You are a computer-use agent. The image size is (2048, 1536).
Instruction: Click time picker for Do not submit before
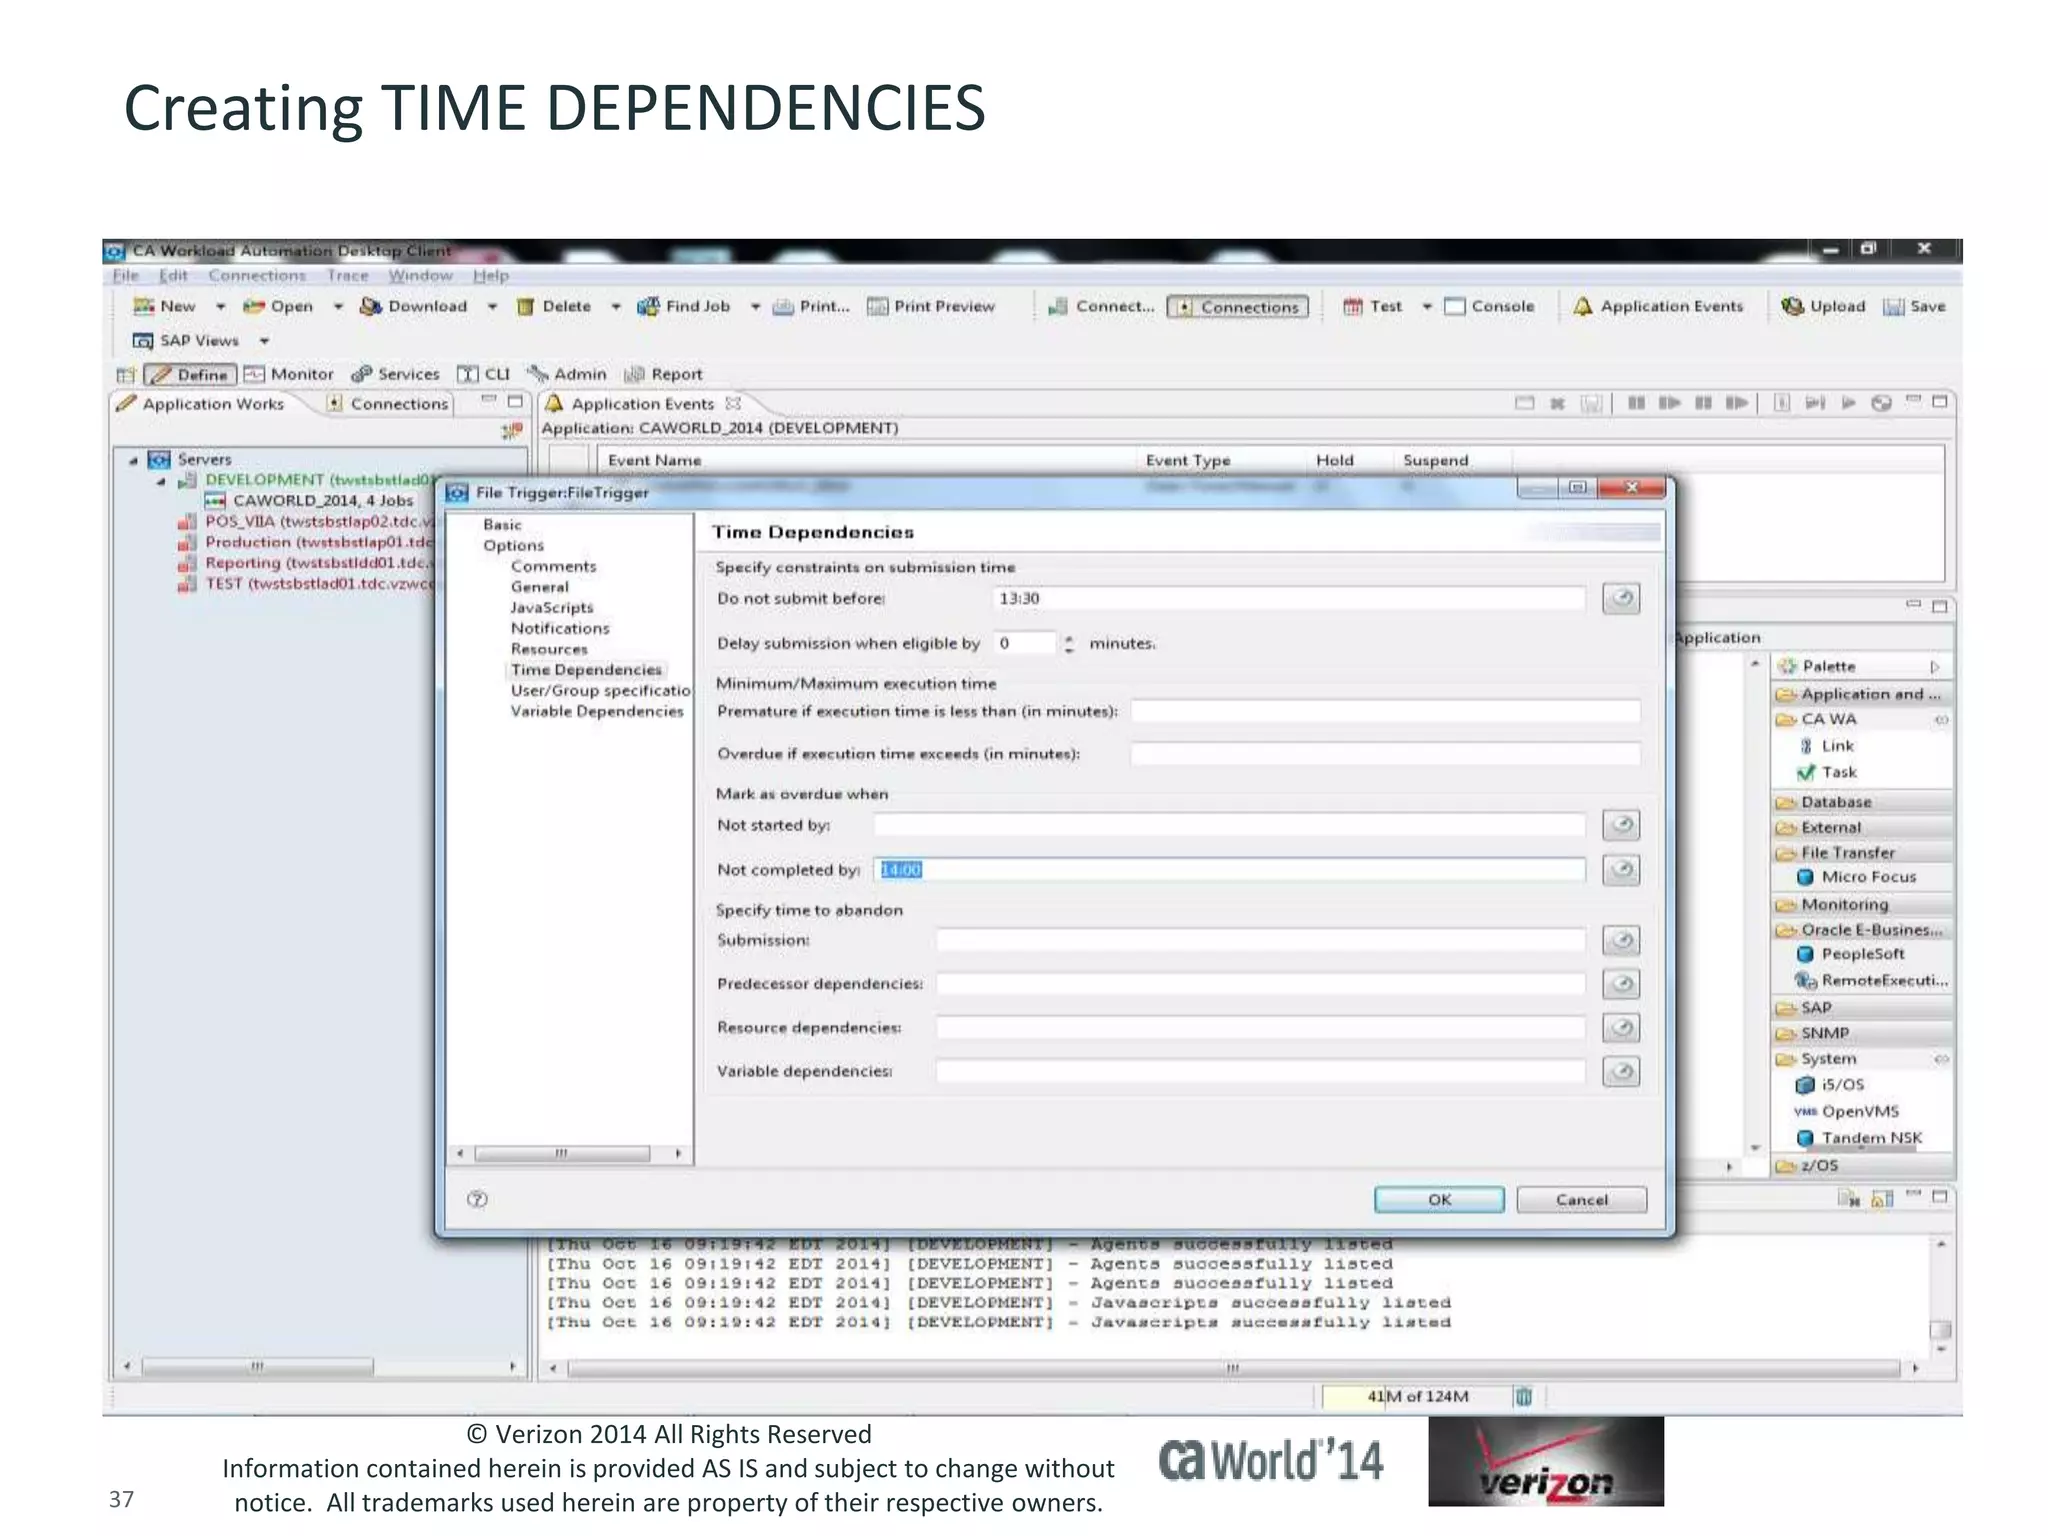[1621, 598]
